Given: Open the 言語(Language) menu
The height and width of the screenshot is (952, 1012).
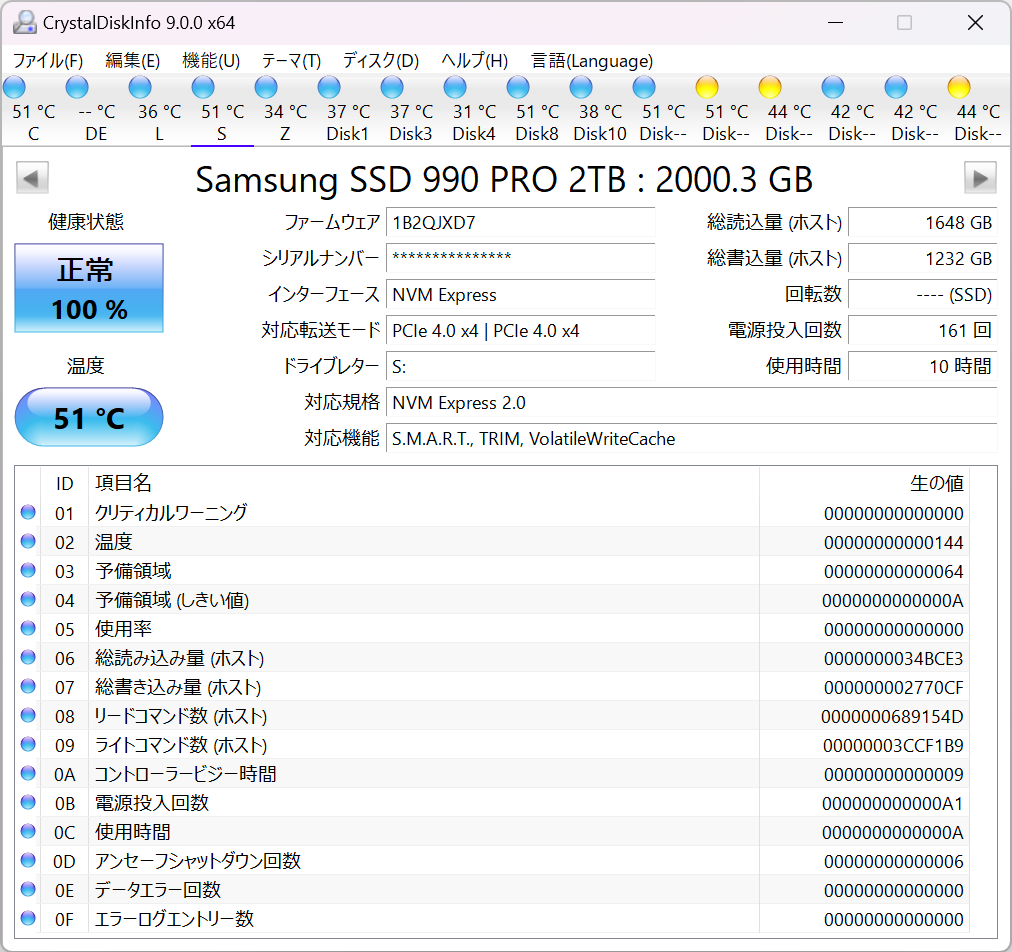Looking at the screenshot, I should (x=591, y=61).
